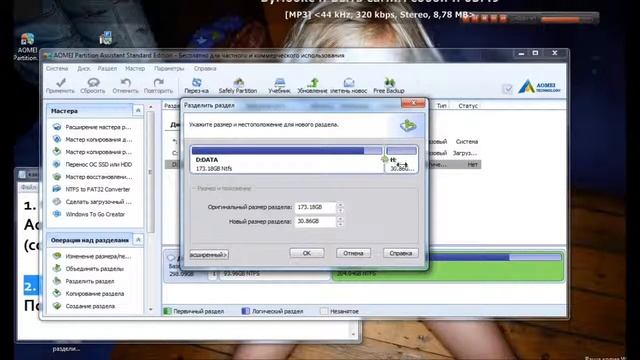Expand the Advanced (Расширенный) options

tap(209, 255)
